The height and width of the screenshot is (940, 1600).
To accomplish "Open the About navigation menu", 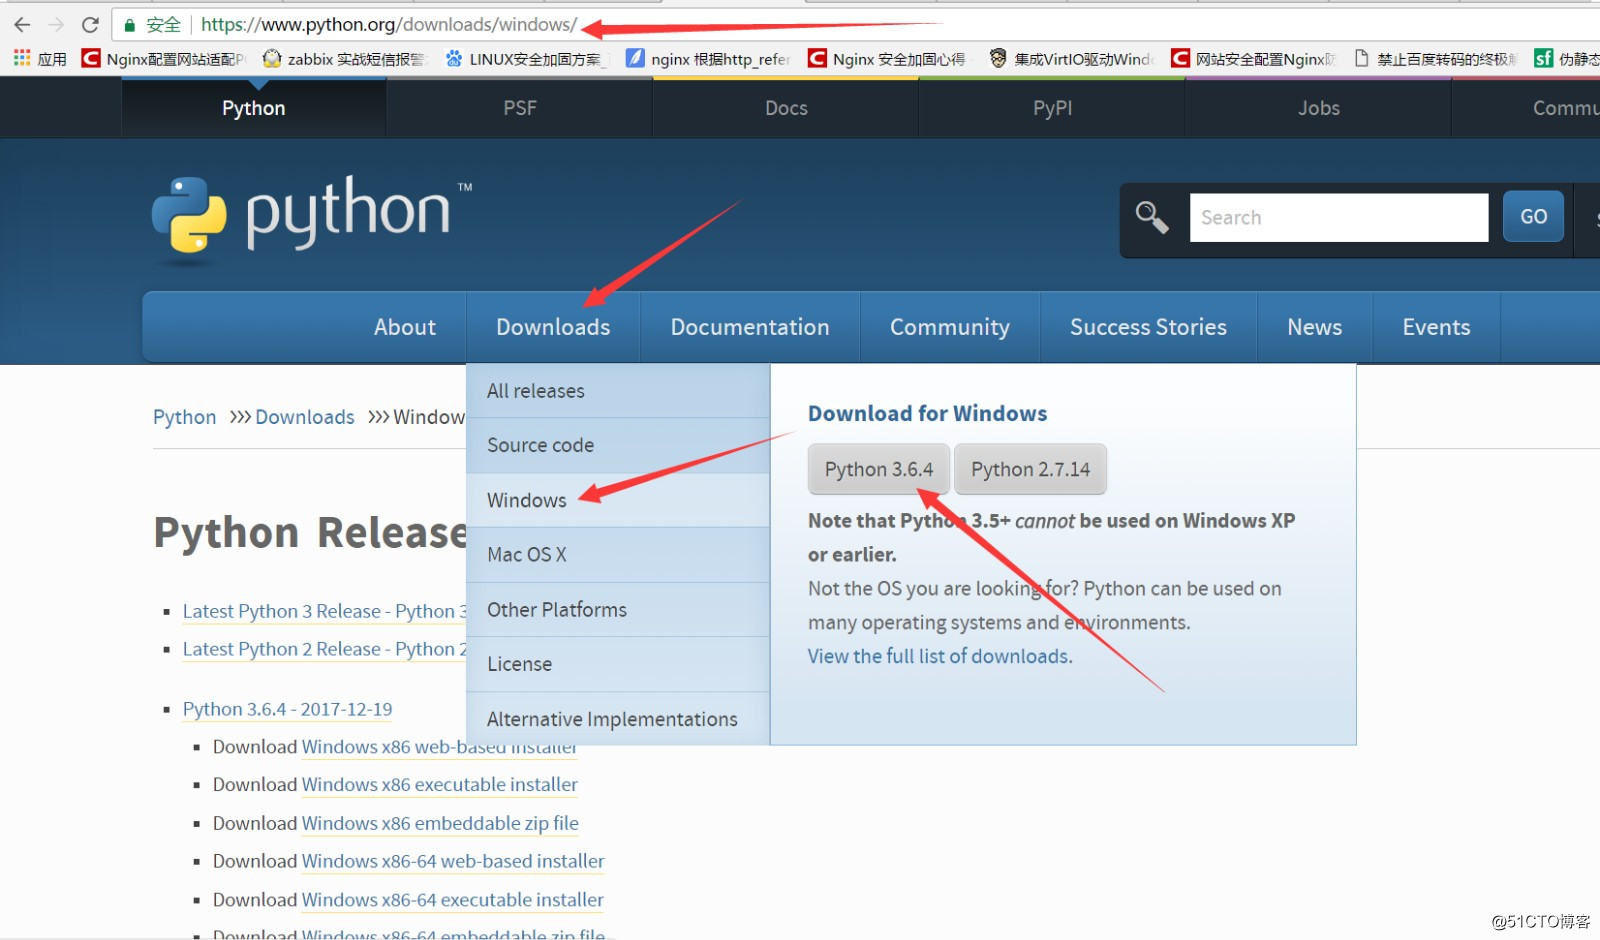I will 405,327.
